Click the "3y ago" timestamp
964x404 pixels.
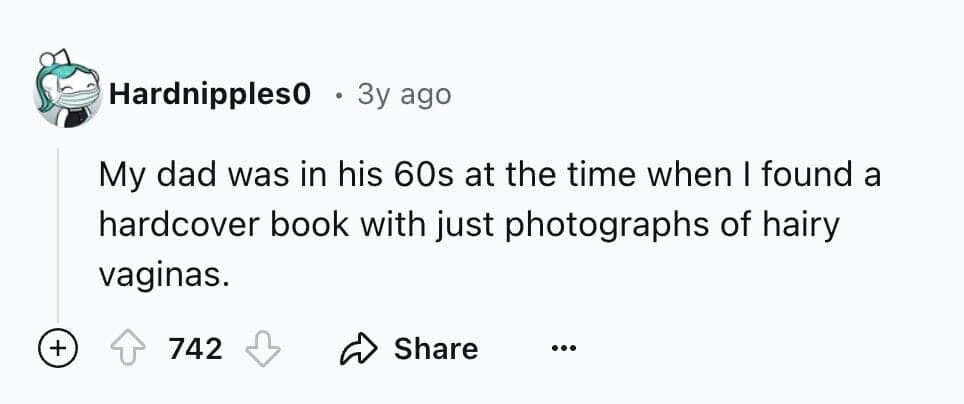404,95
